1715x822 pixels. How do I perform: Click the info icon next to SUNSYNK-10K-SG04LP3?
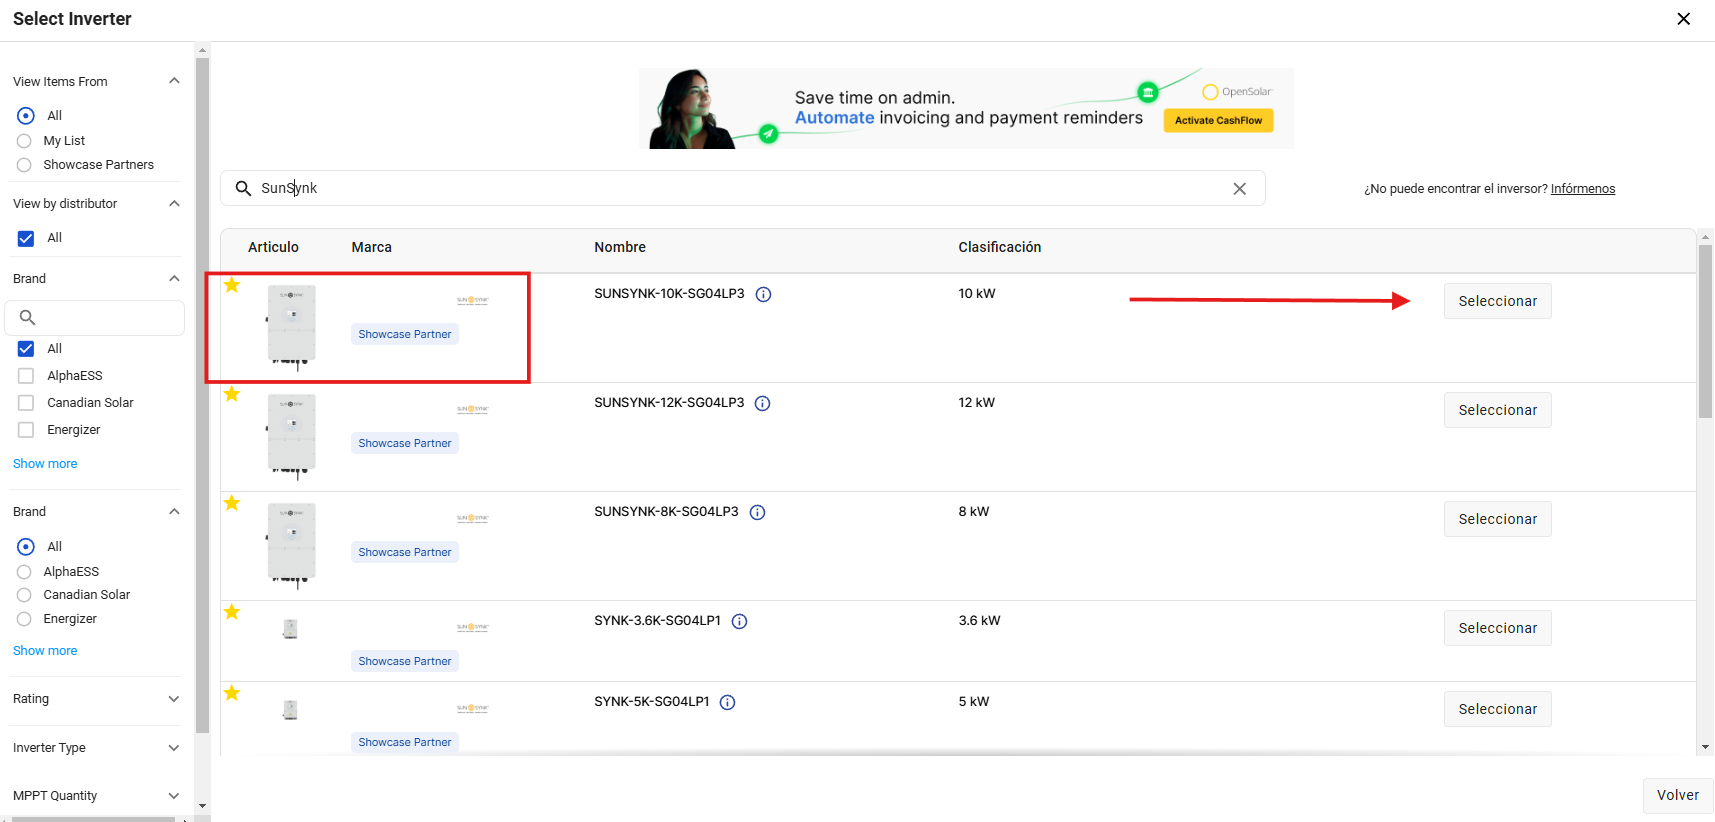pyautogui.click(x=763, y=294)
